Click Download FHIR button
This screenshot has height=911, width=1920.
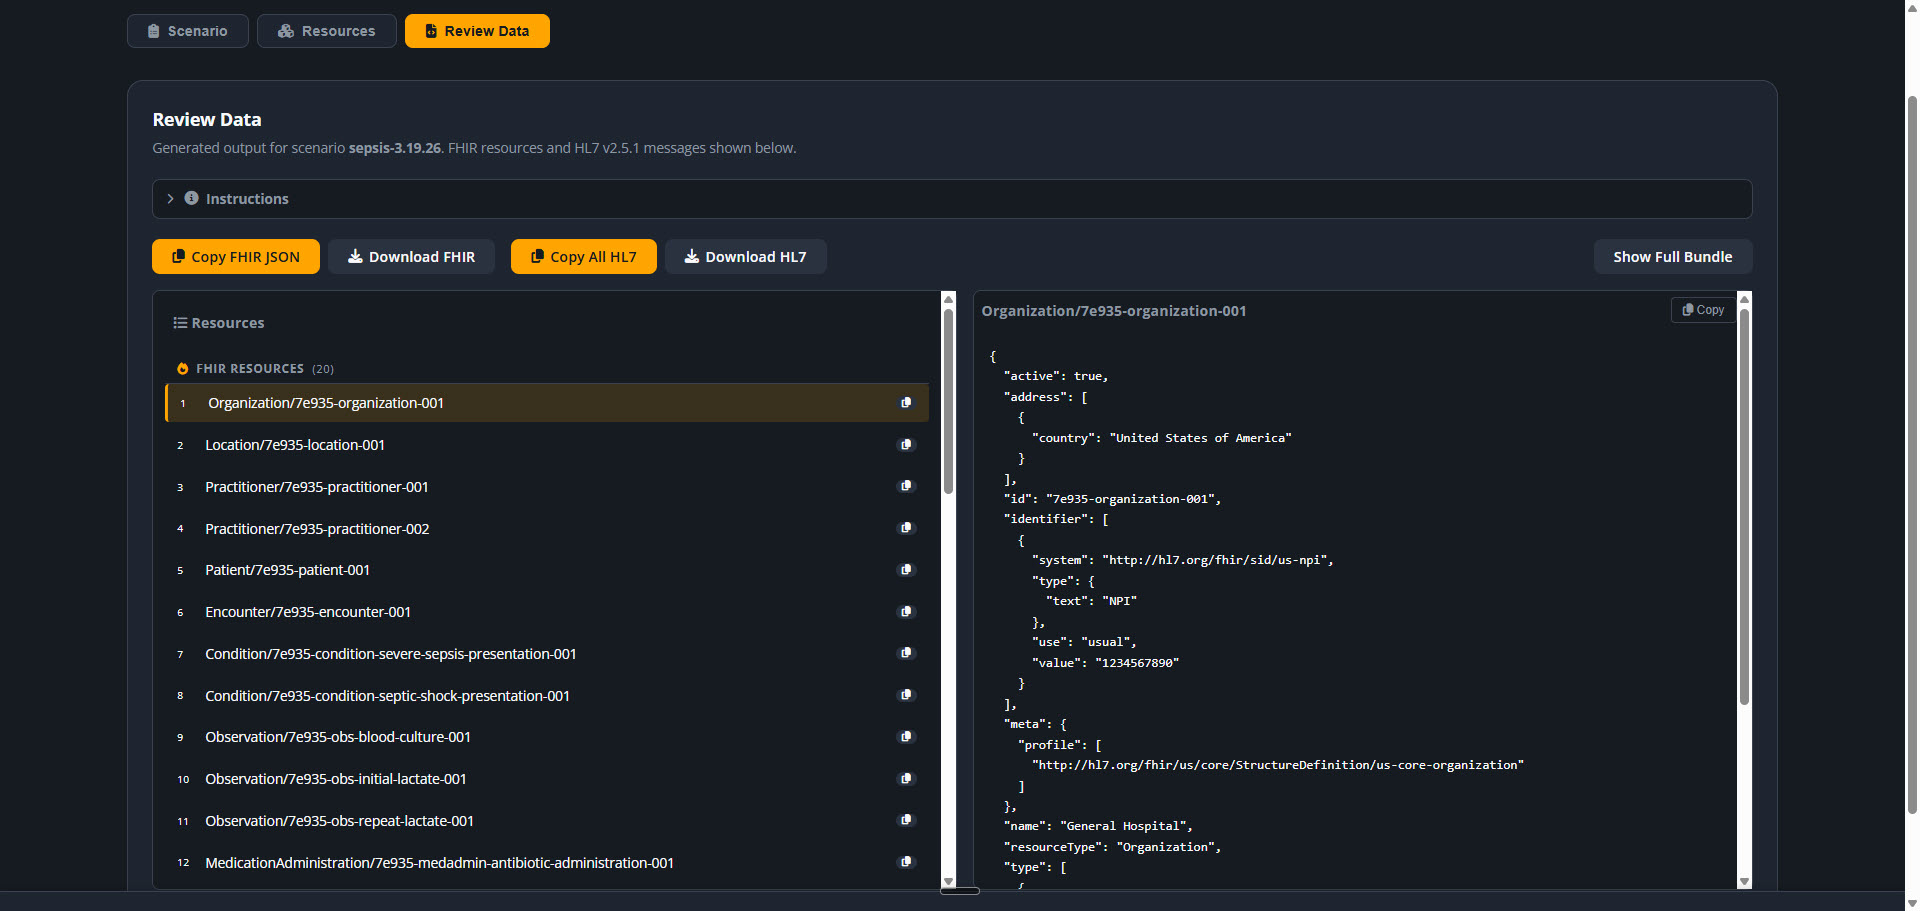[x=411, y=256]
